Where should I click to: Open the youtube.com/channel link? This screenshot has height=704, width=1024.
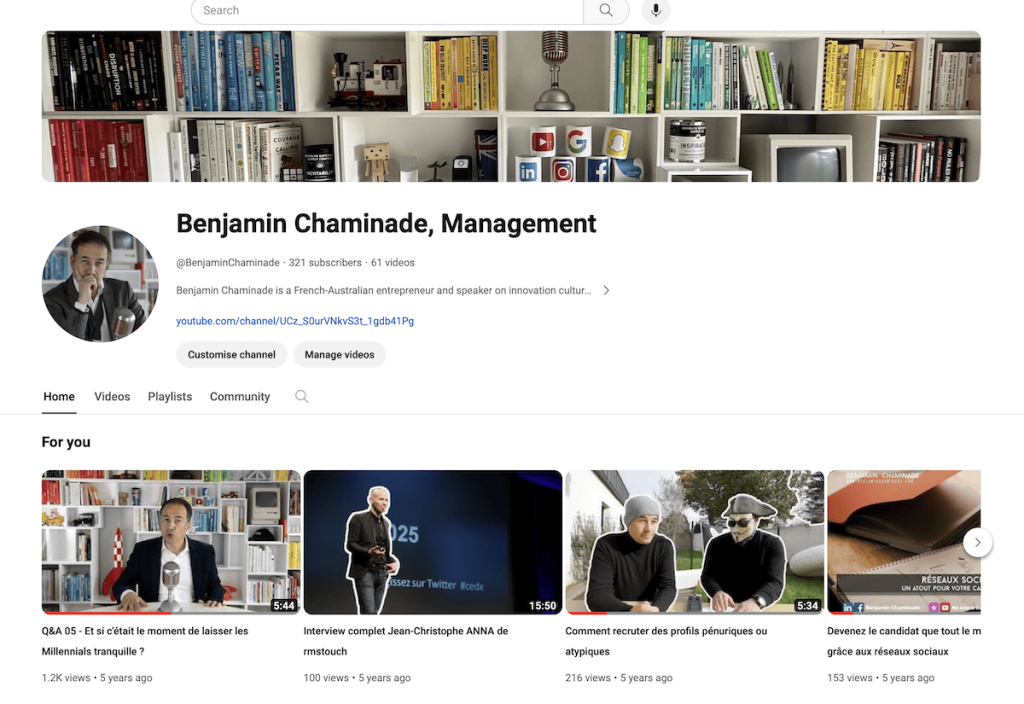(295, 321)
